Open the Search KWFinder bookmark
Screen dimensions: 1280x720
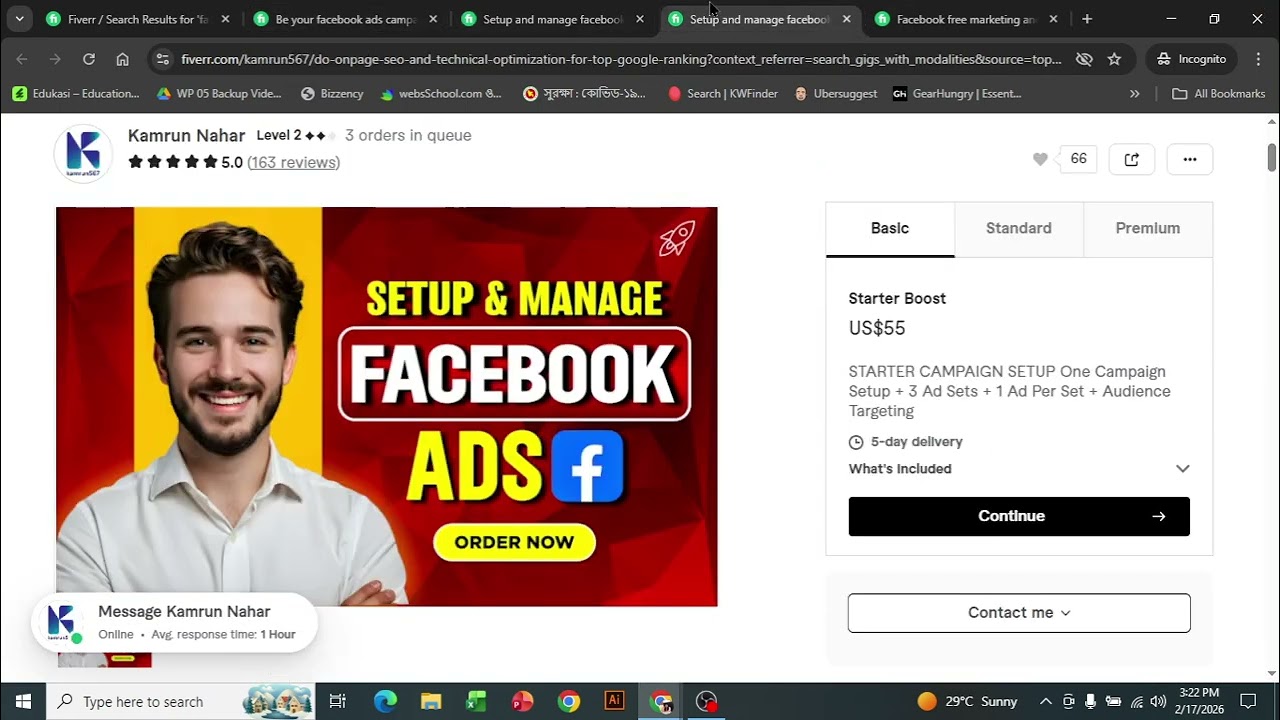pyautogui.click(x=723, y=94)
